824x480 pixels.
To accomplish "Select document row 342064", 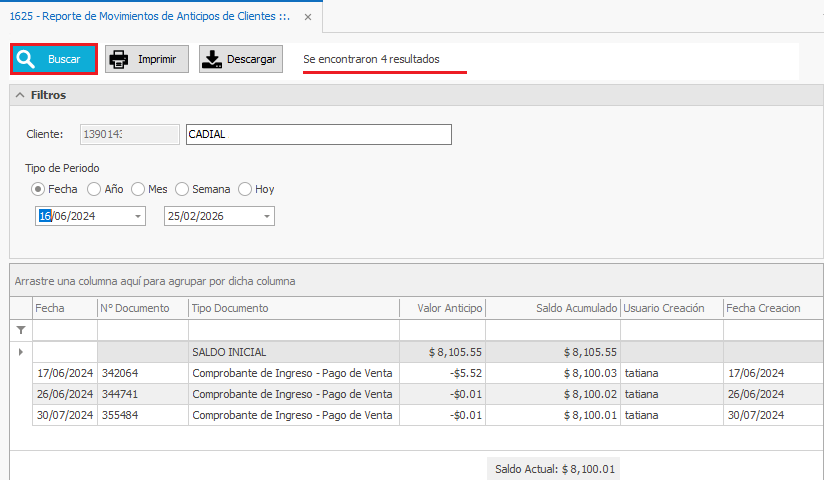I will (142, 373).
